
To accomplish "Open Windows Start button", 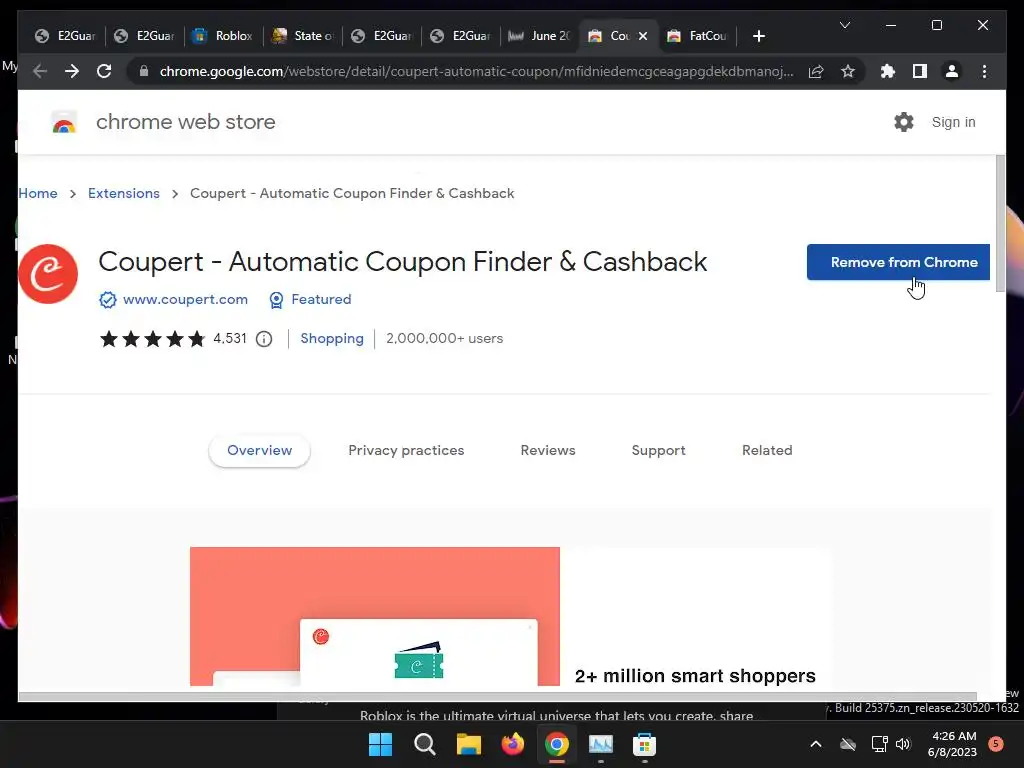I will tap(380, 744).
